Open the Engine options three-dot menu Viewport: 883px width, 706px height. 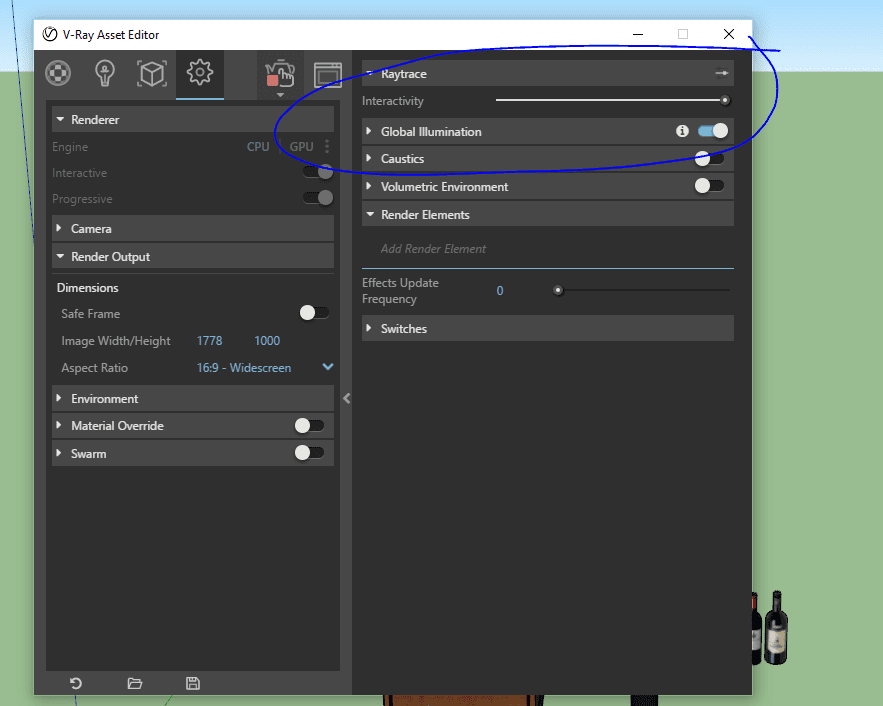click(327, 146)
